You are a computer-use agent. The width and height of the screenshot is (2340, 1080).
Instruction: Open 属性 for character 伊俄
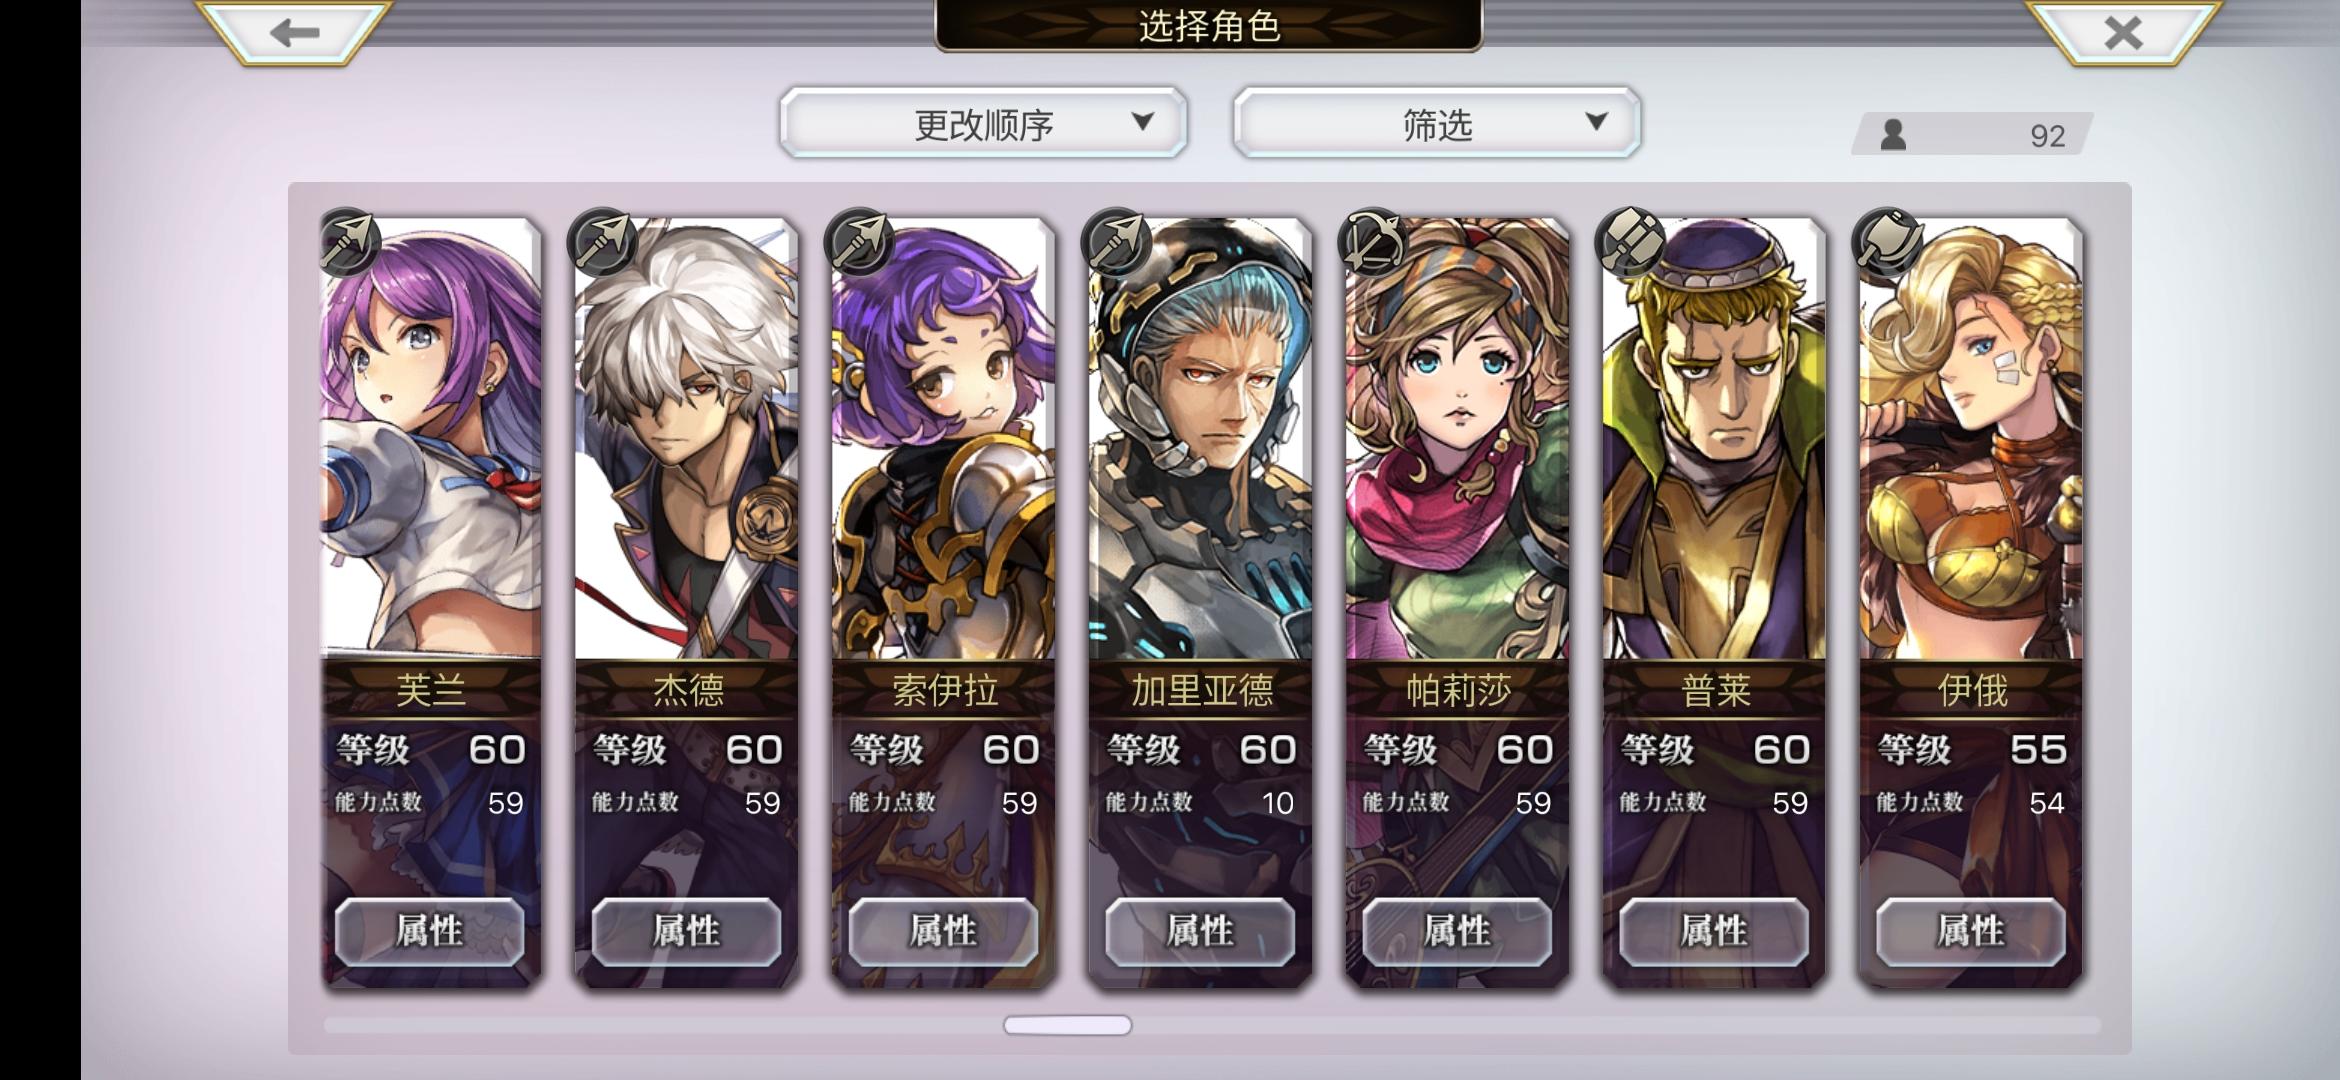(x=1971, y=932)
